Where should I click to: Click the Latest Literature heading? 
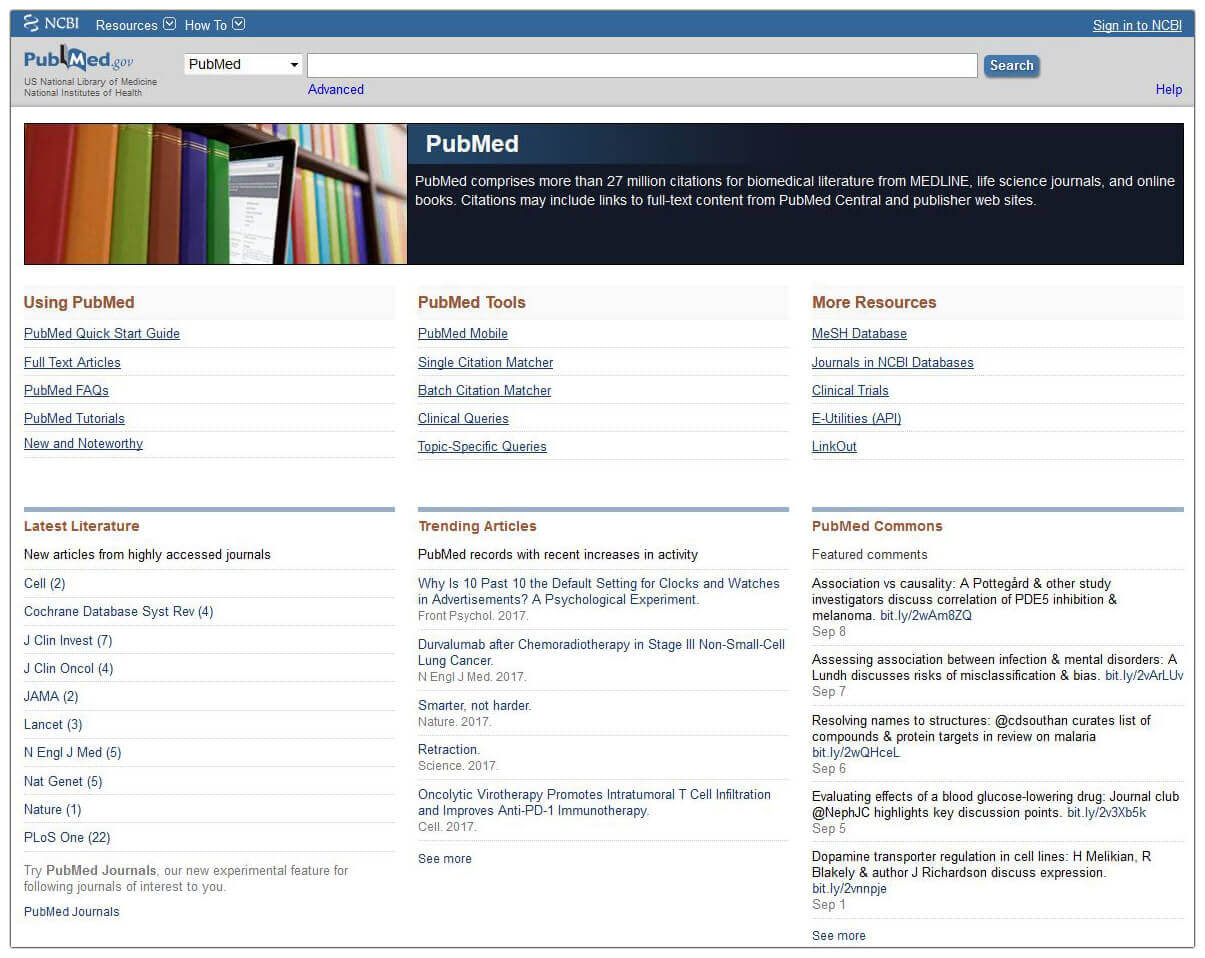coord(82,526)
